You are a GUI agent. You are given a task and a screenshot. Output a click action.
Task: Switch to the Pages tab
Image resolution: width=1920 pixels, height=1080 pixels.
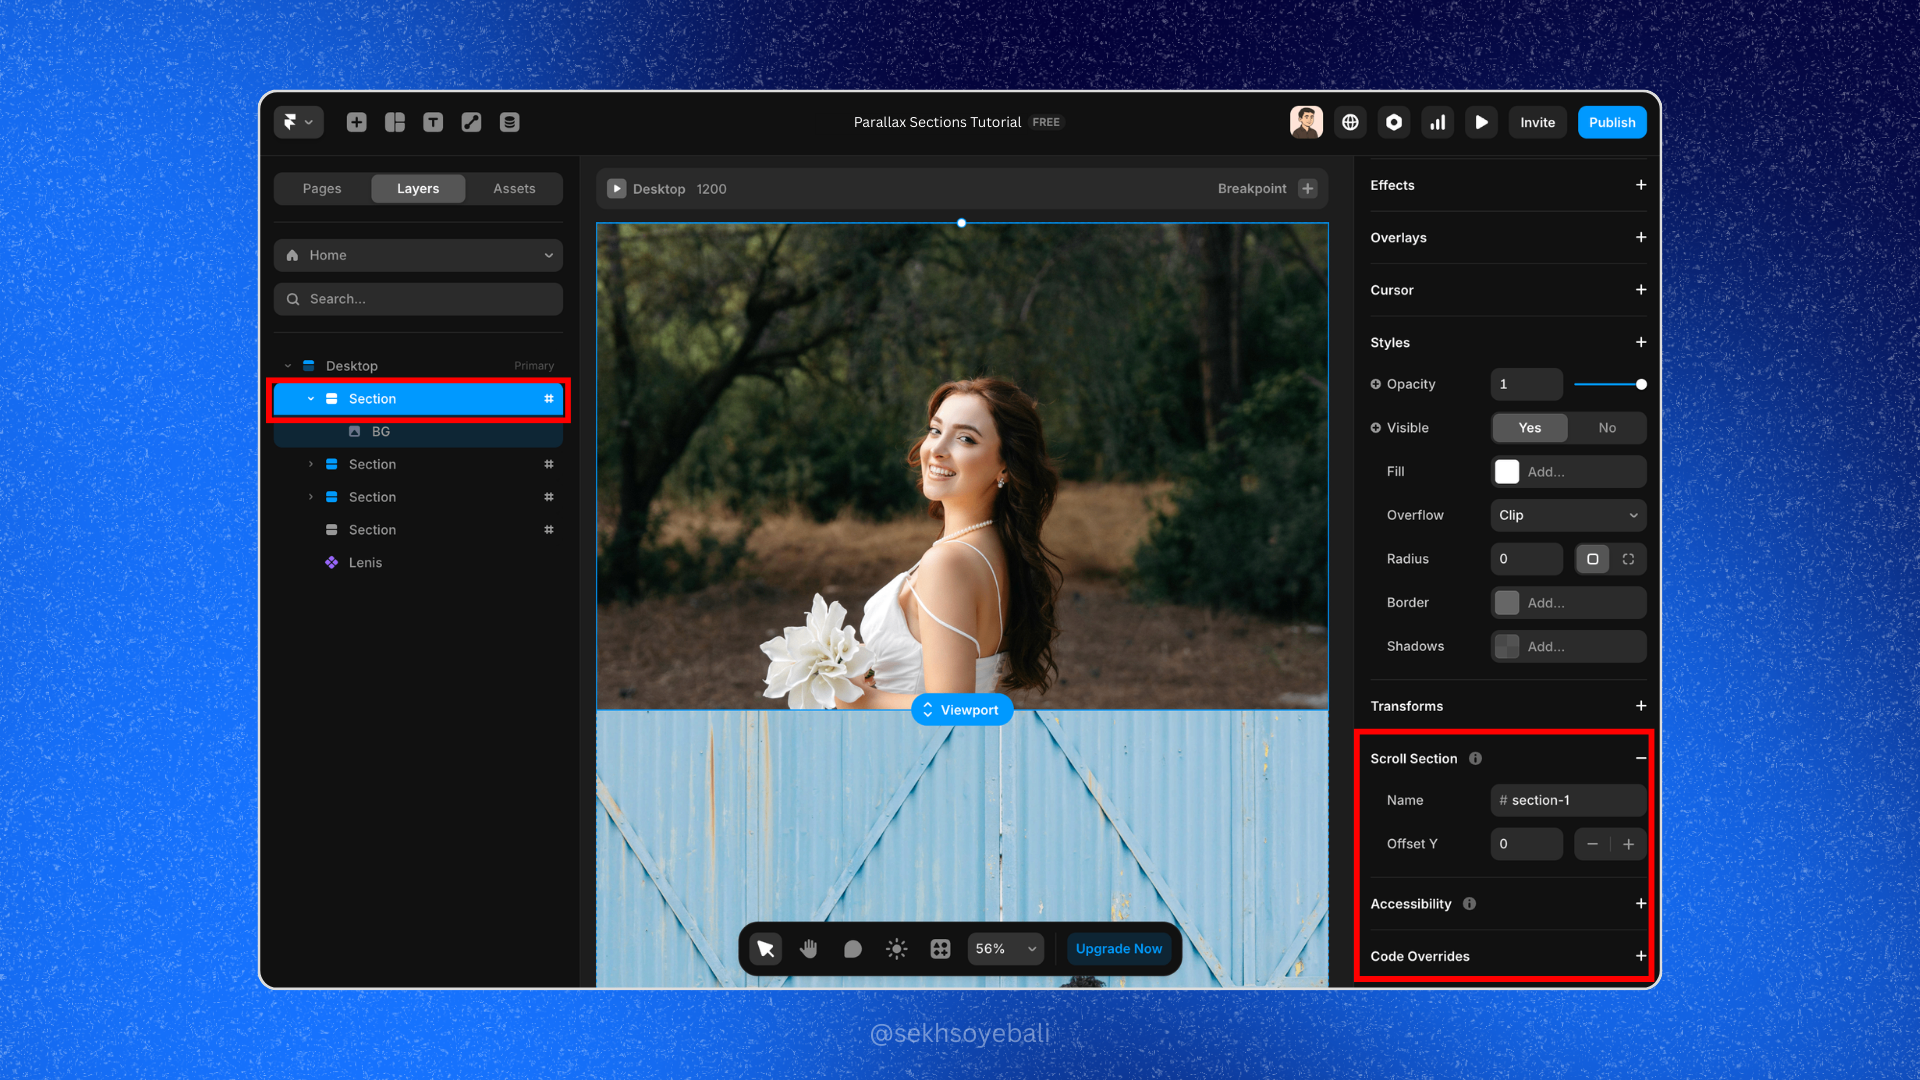pos(322,189)
